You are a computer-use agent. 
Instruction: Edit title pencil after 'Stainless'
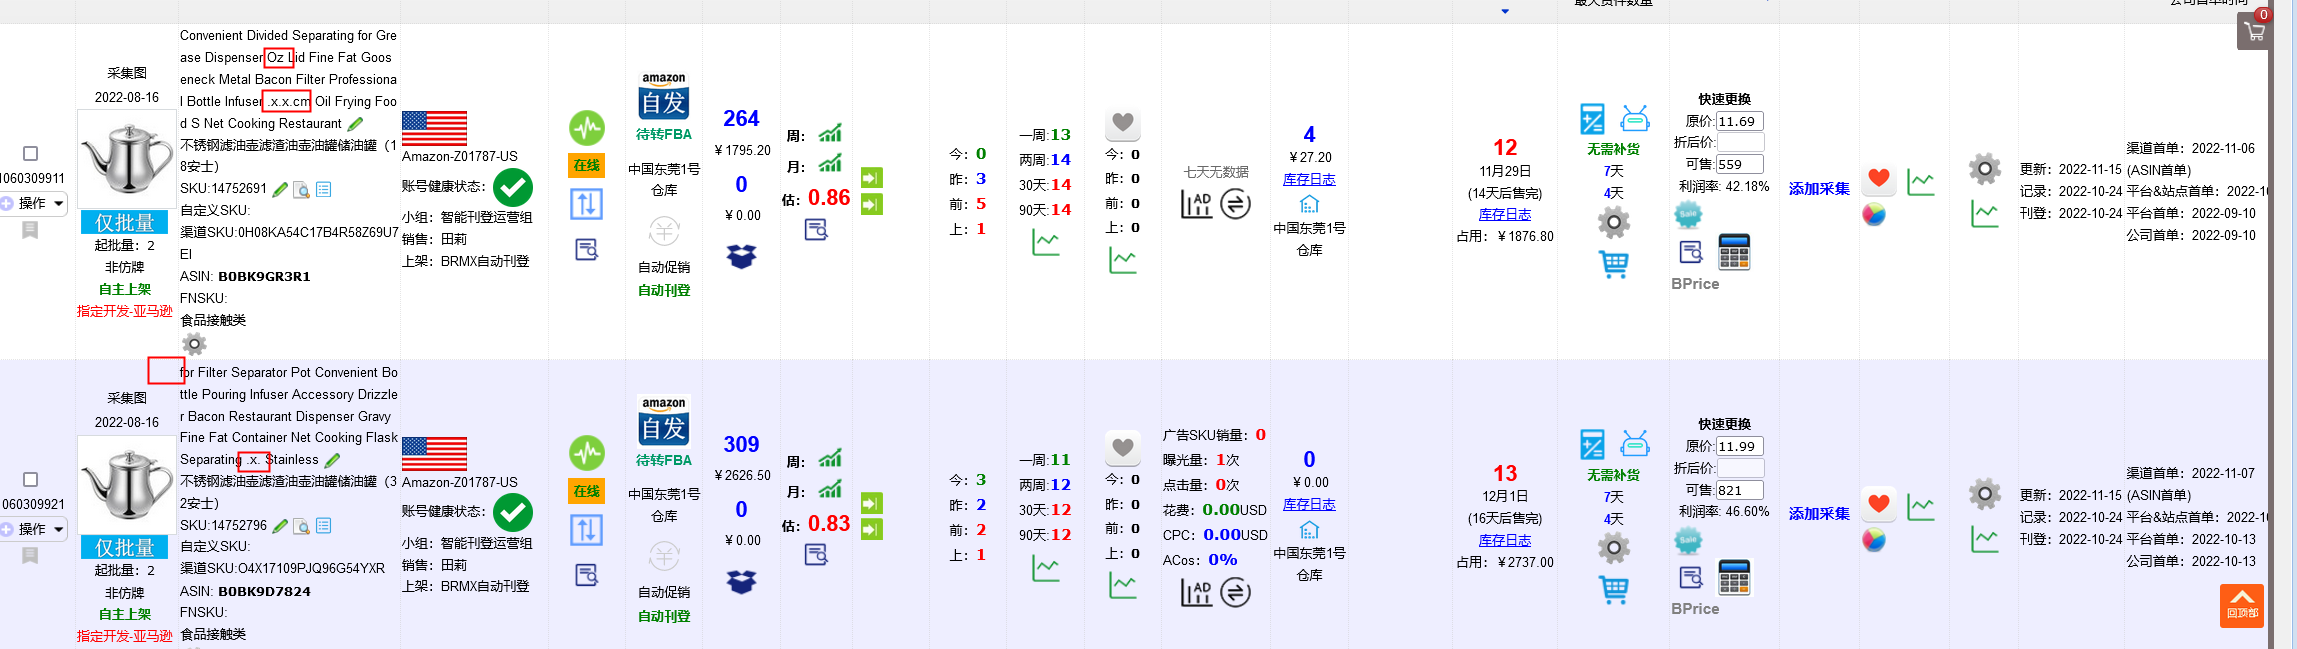(x=332, y=460)
